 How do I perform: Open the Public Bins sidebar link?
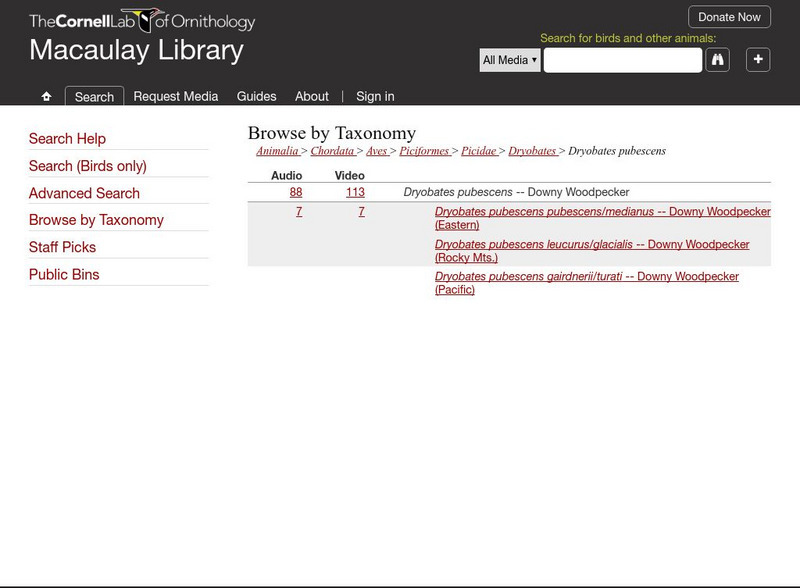coord(64,274)
